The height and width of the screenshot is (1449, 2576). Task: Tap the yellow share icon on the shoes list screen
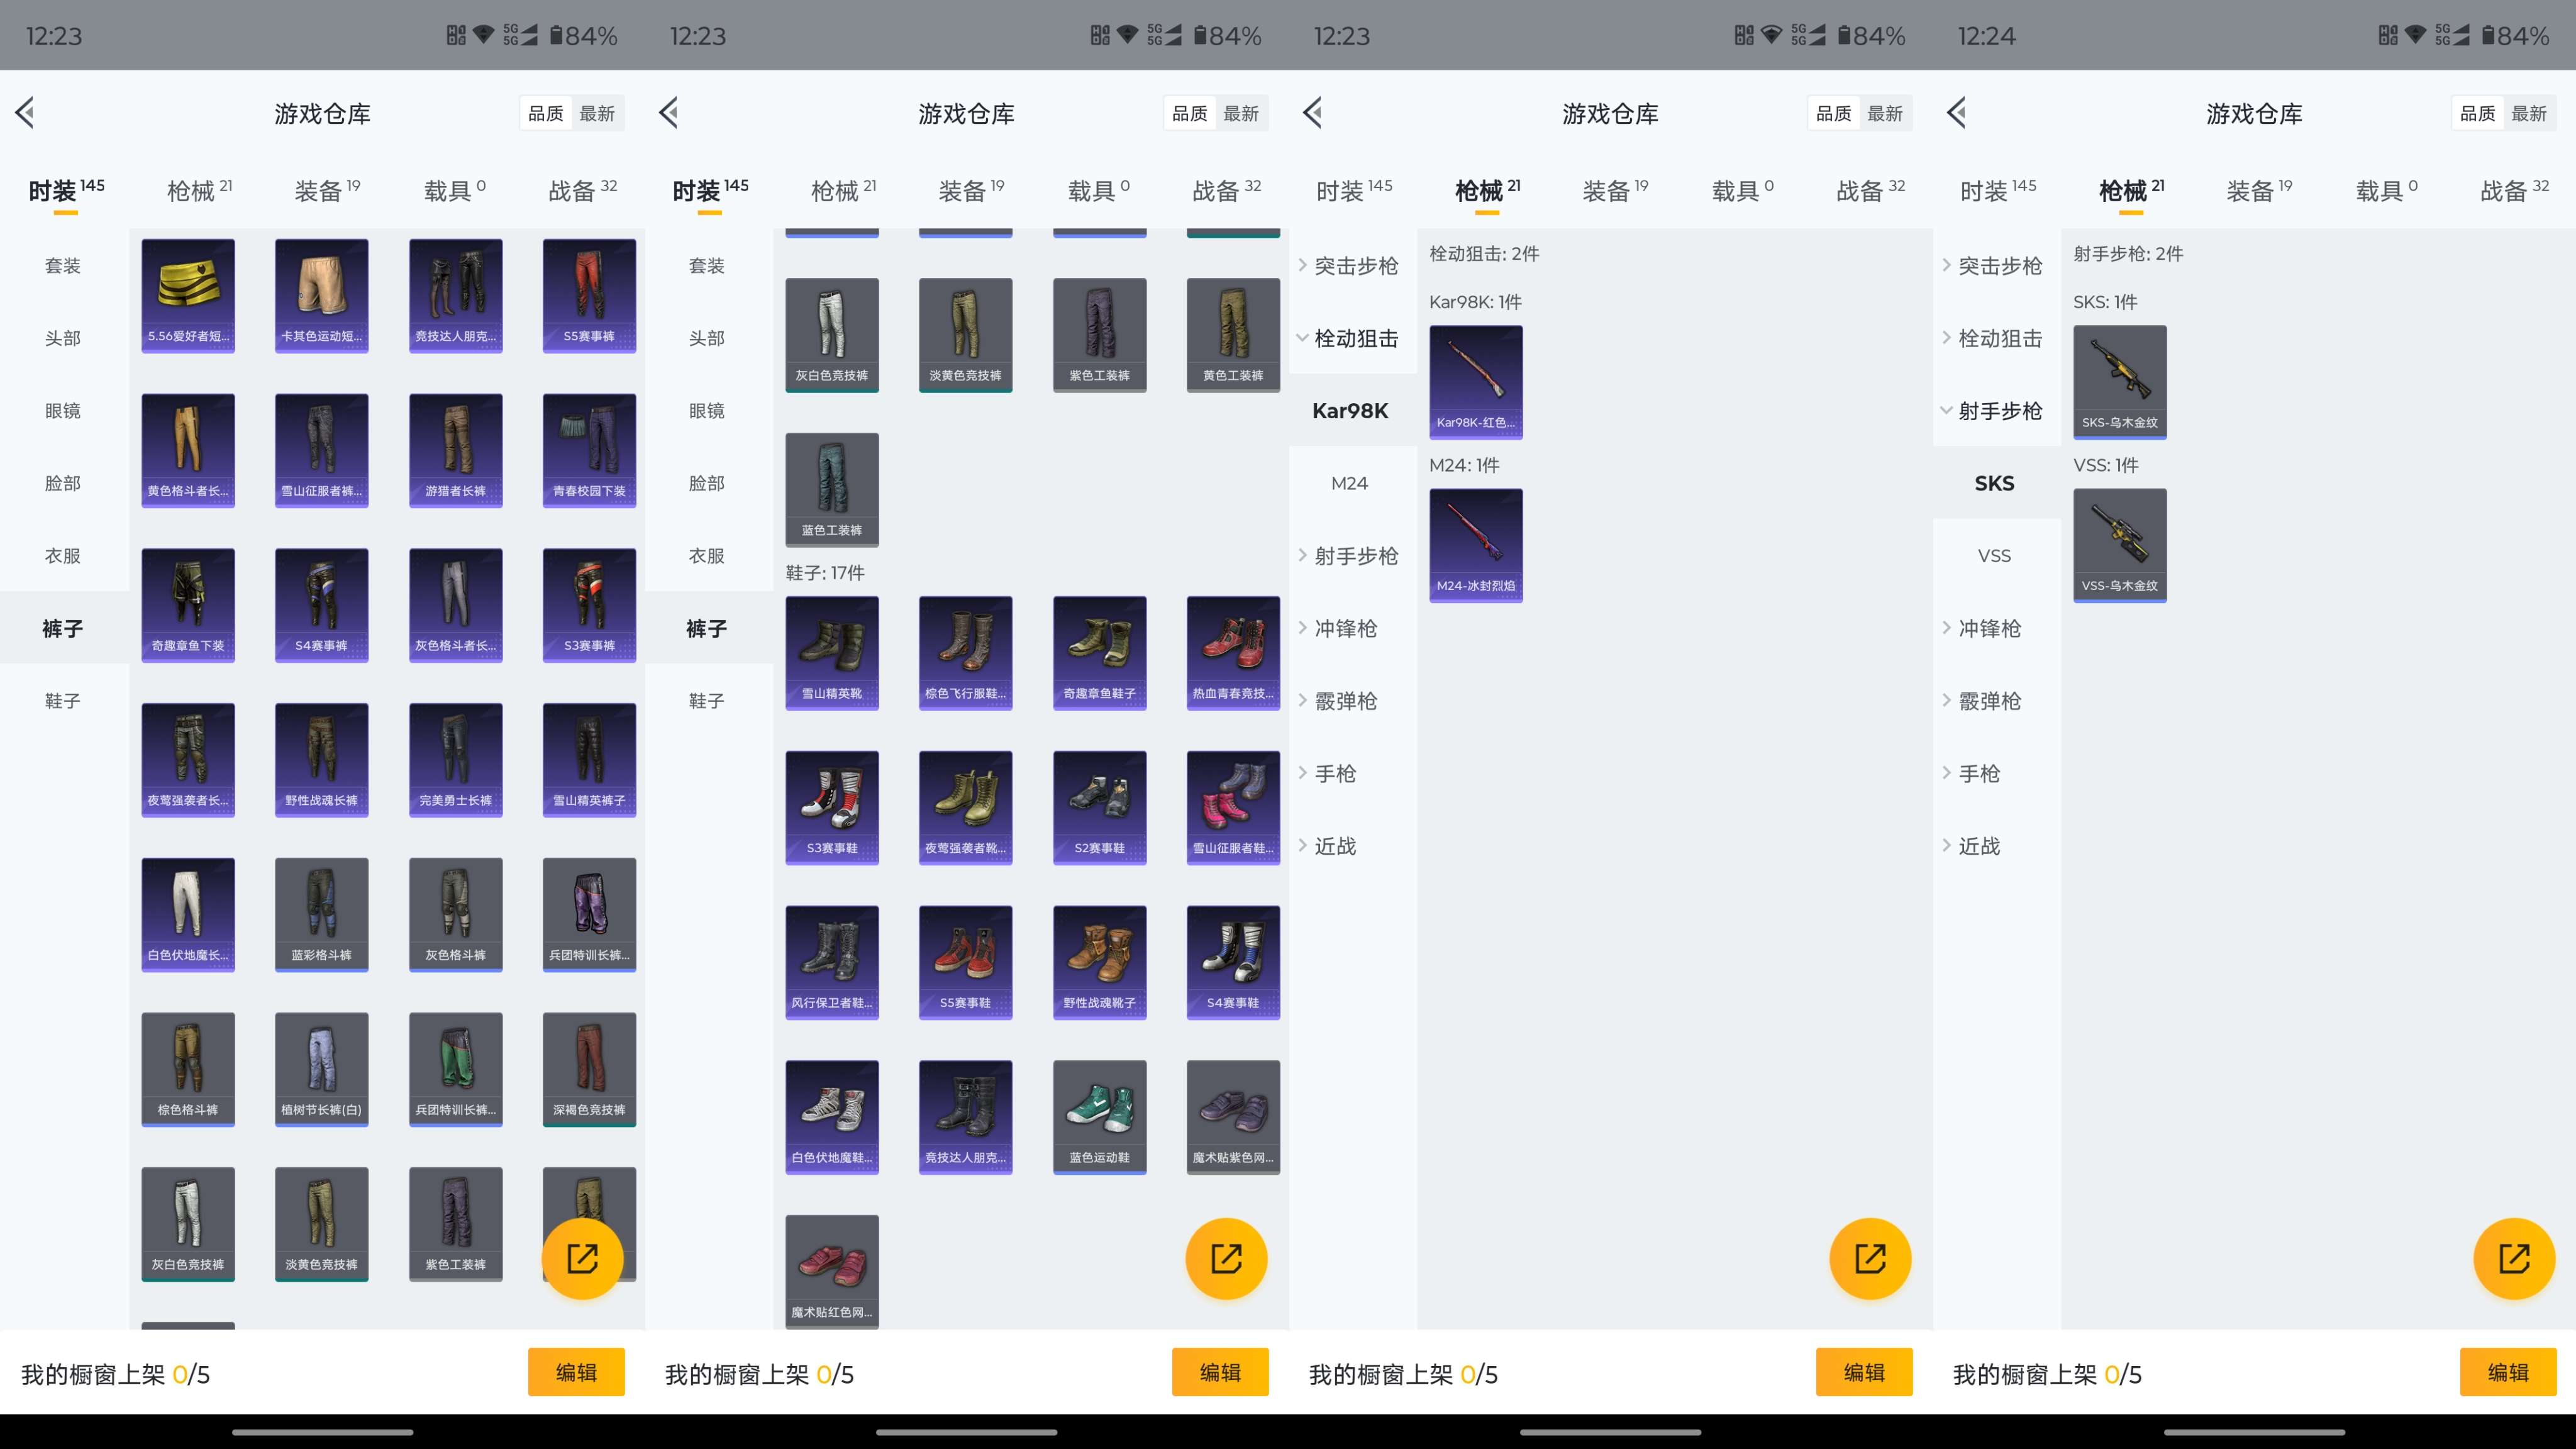click(x=1226, y=1258)
